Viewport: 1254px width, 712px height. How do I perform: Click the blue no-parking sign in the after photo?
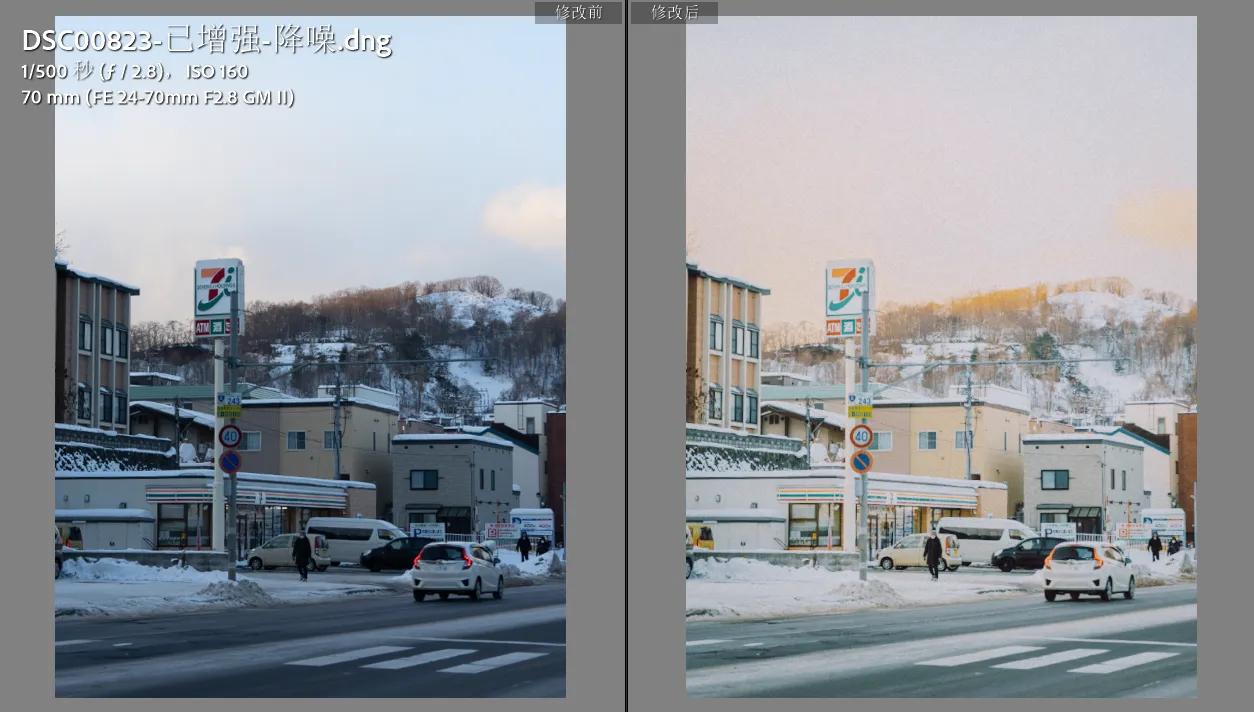coord(861,461)
